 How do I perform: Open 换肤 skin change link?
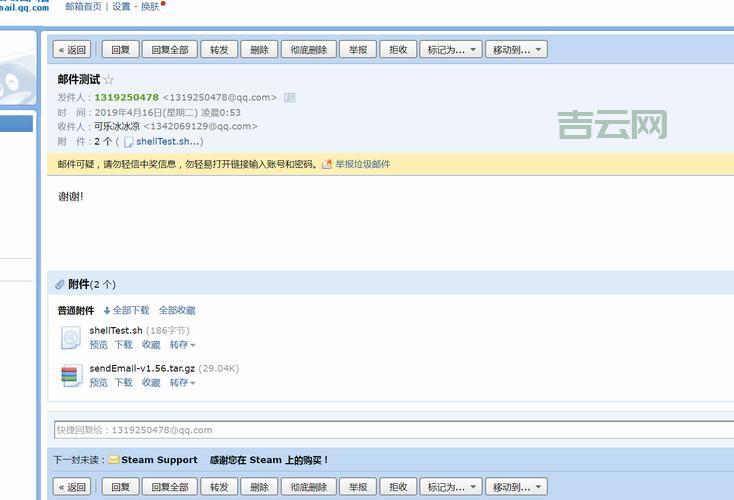150,7
